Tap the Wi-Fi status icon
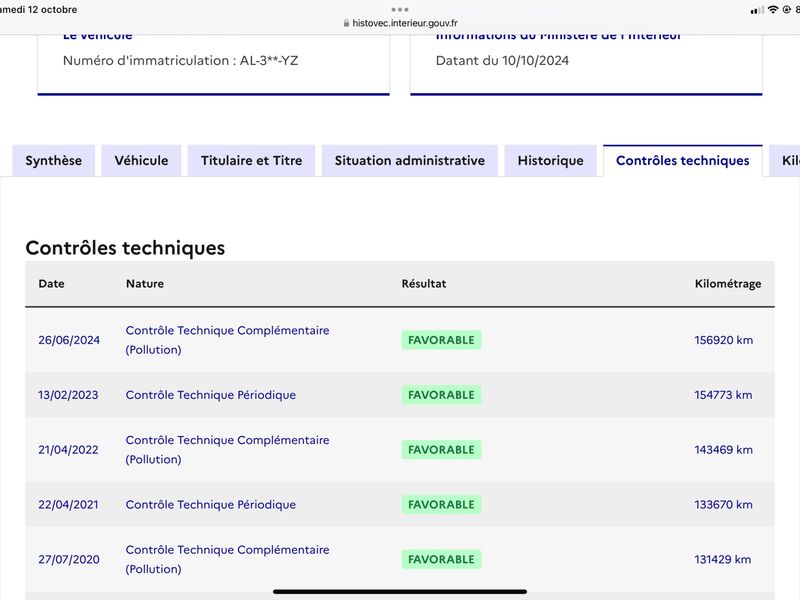Viewport: 800px width, 600px height. (773, 10)
